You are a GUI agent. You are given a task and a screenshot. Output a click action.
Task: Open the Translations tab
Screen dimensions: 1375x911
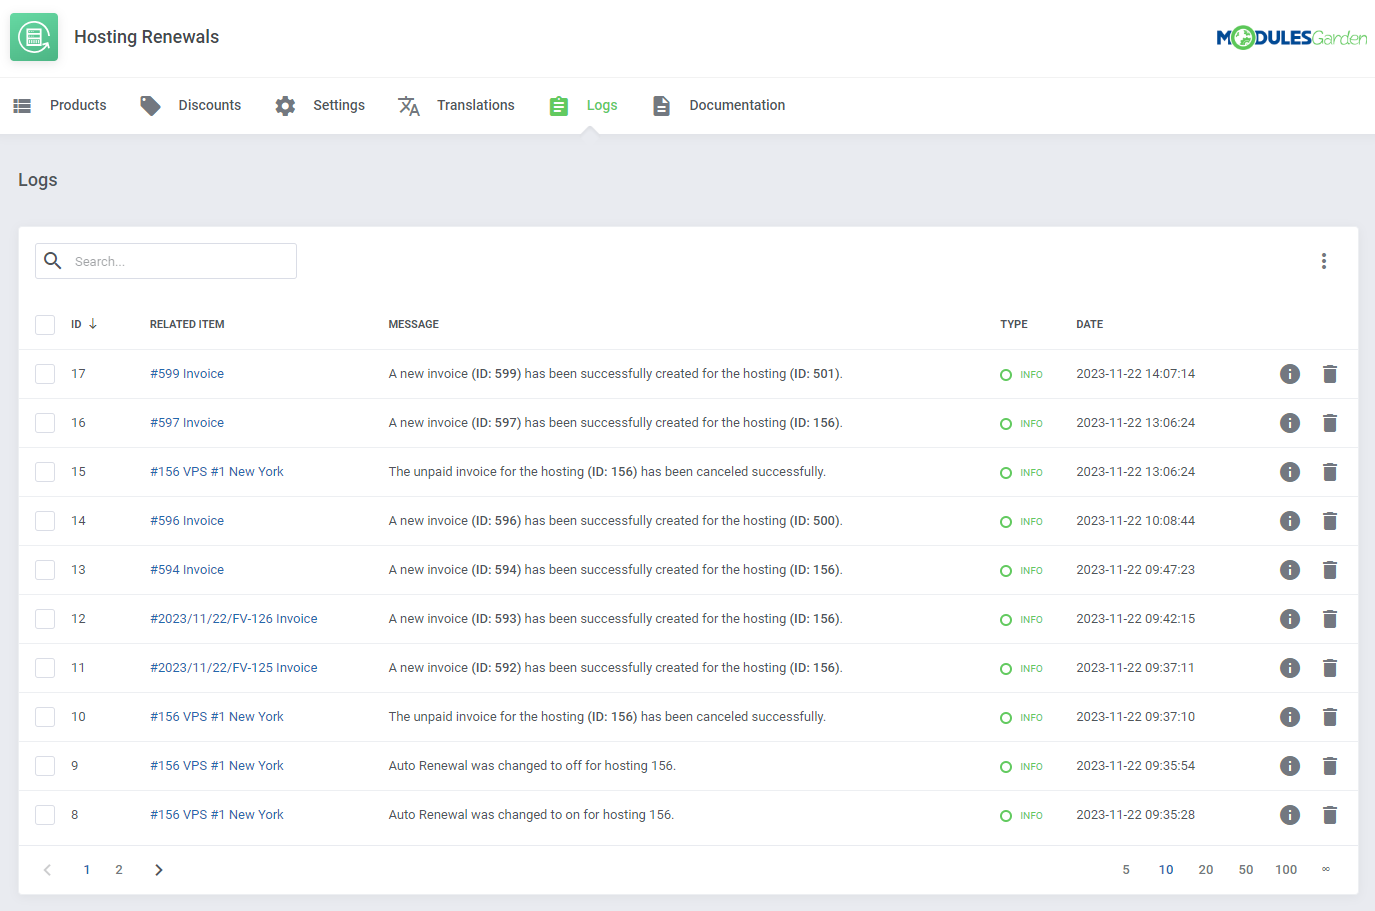click(456, 105)
